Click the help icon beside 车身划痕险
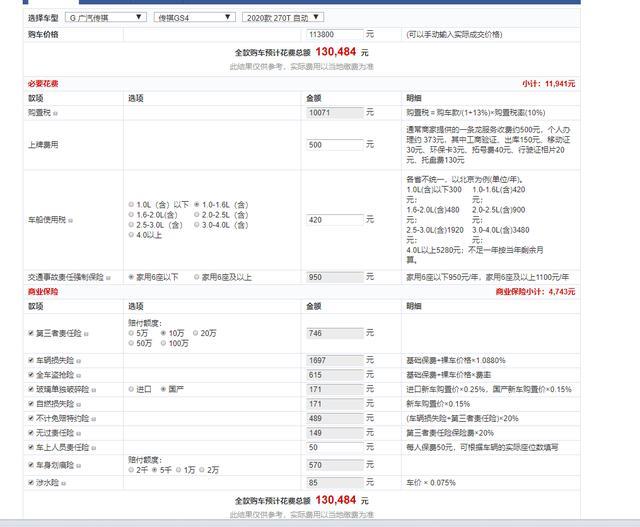This screenshot has width=640, height=527. (x=78, y=466)
